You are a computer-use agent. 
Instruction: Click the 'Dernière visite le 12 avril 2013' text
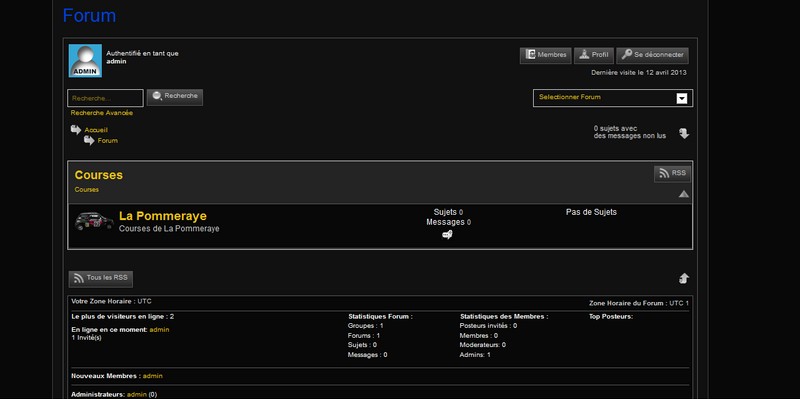coord(639,72)
